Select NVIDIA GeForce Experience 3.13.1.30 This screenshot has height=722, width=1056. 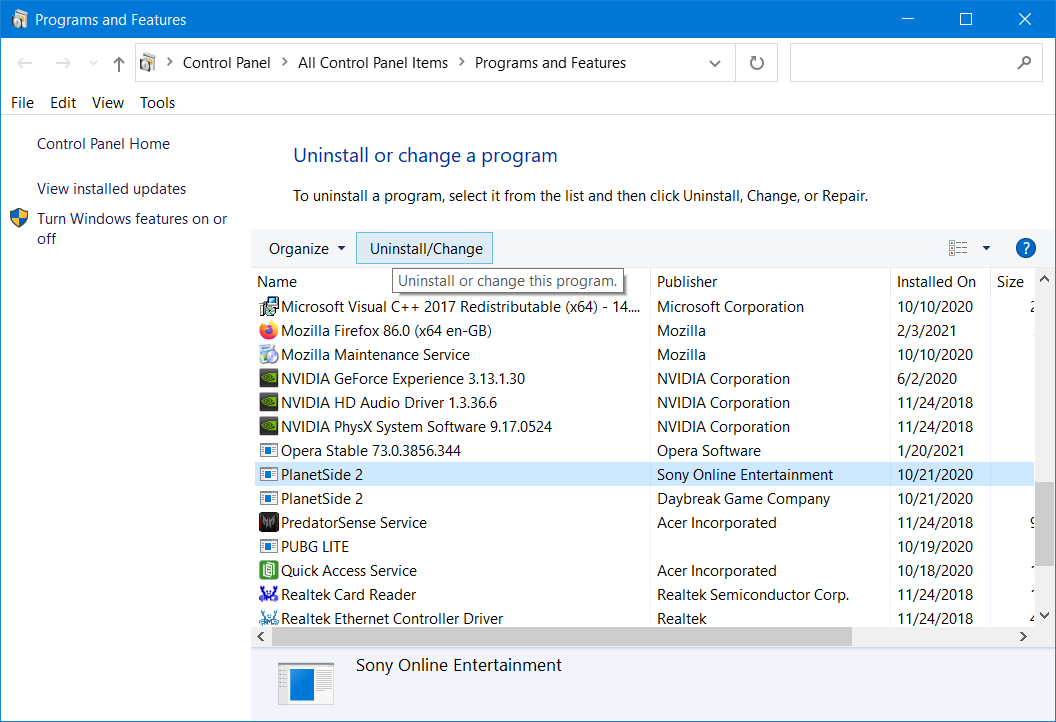point(403,379)
